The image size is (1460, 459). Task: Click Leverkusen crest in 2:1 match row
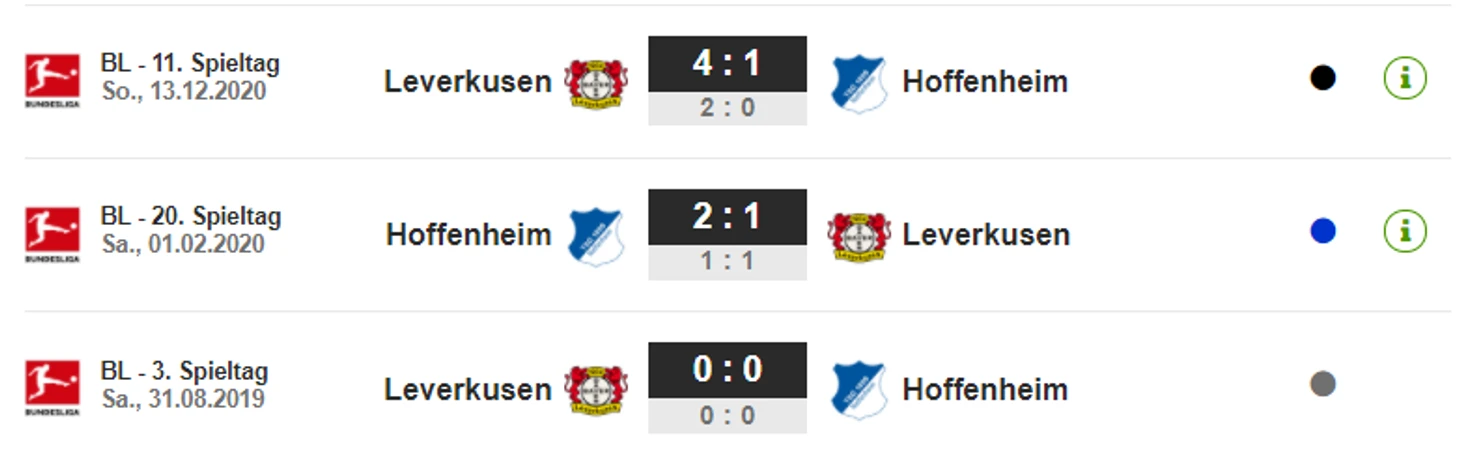click(858, 236)
